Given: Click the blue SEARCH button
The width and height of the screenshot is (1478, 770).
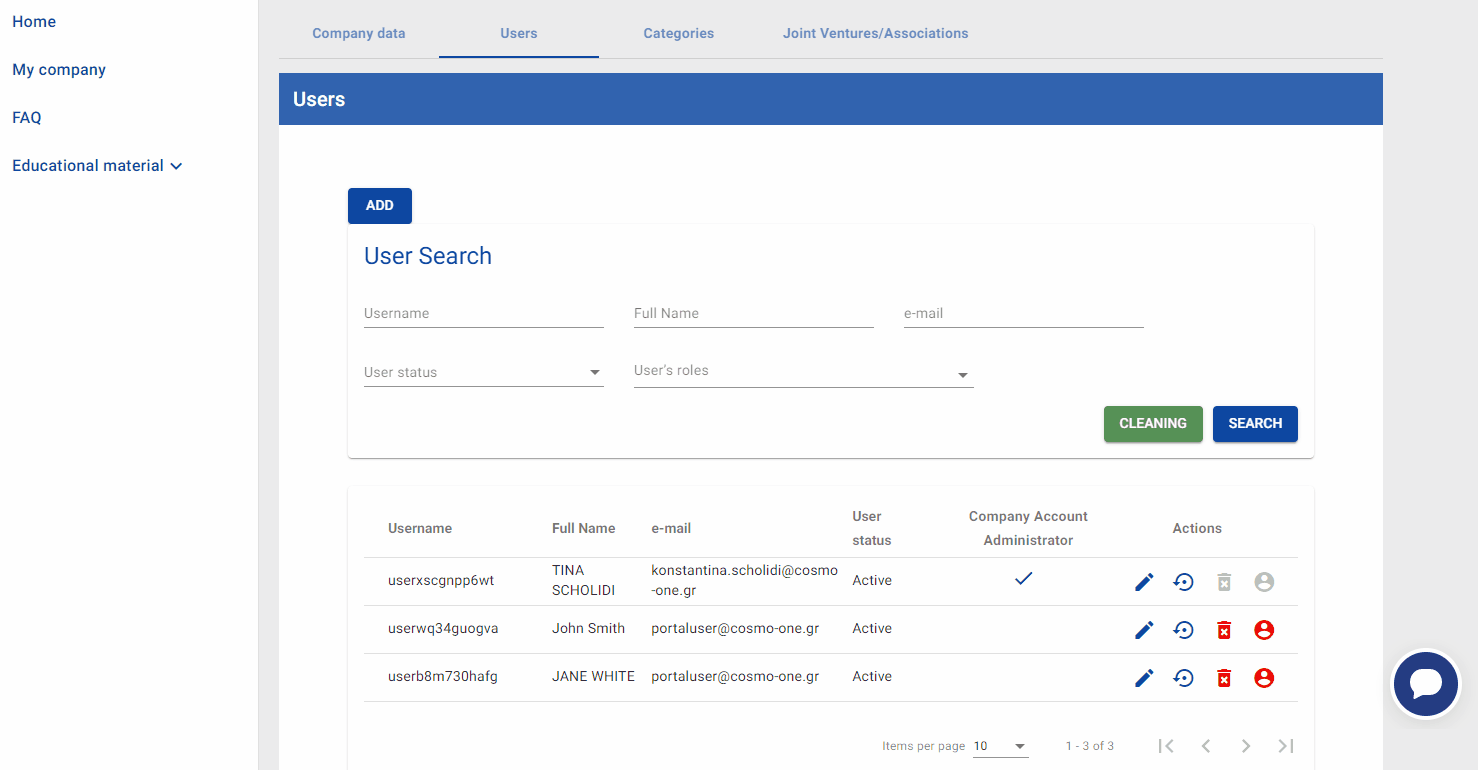Looking at the screenshot, I should click(x=1255, y=424).
